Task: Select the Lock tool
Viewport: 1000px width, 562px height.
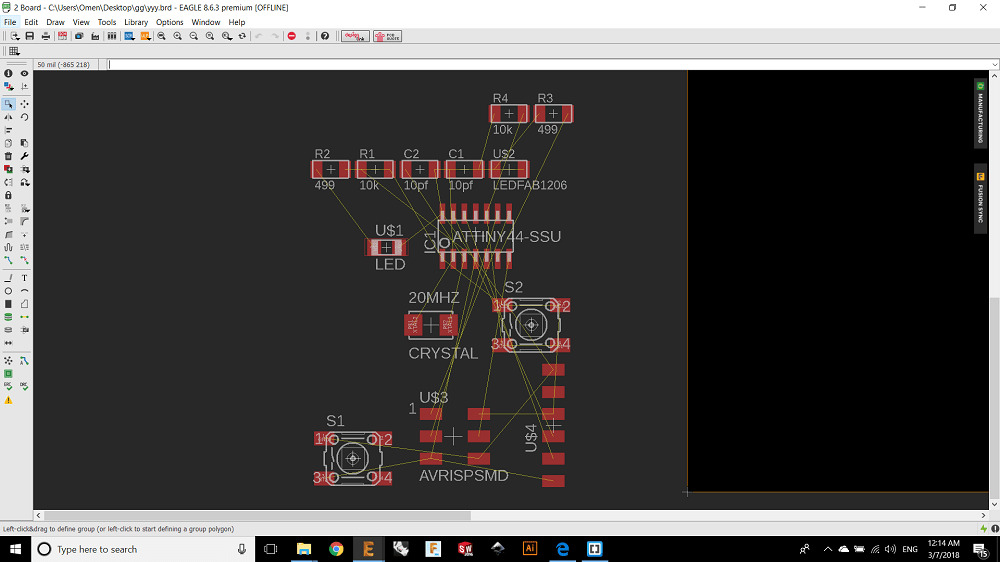Action: coord(8,195)
